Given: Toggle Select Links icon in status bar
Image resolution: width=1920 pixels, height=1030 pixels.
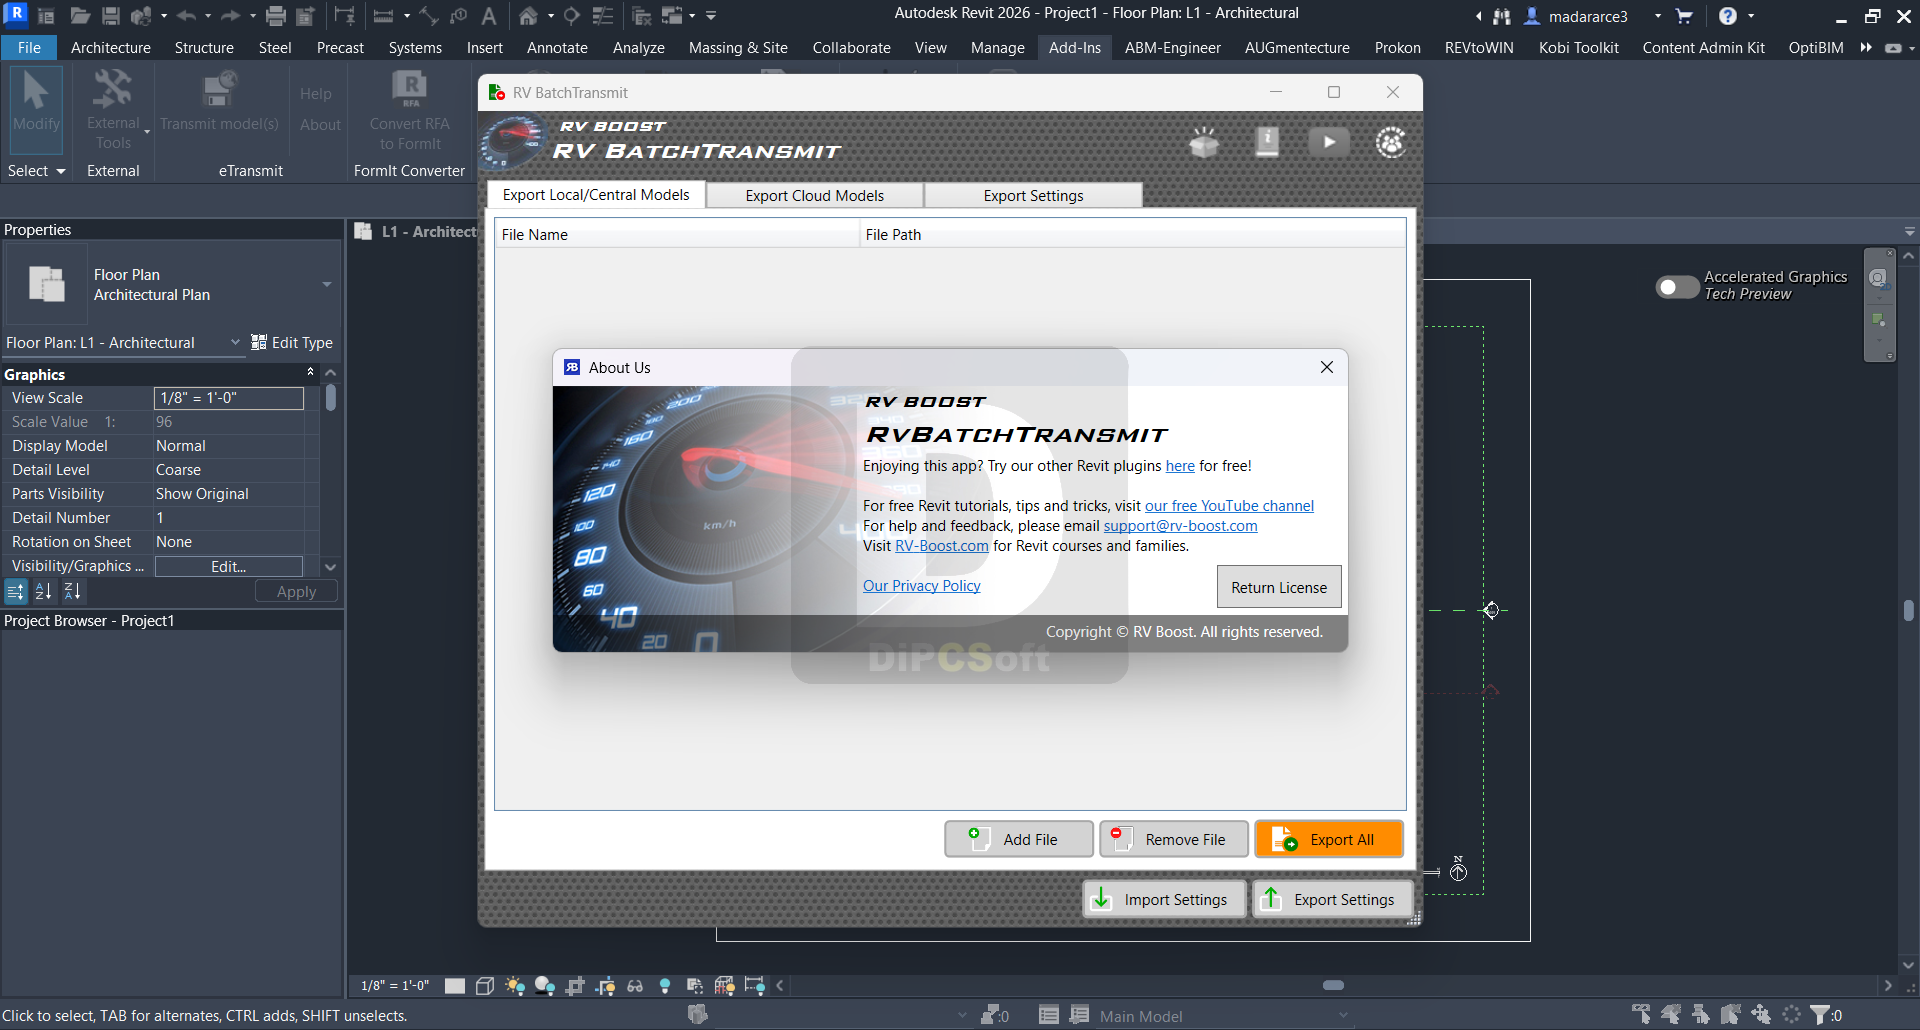Looking at the screenshot, I should tap(1641, 1015).
